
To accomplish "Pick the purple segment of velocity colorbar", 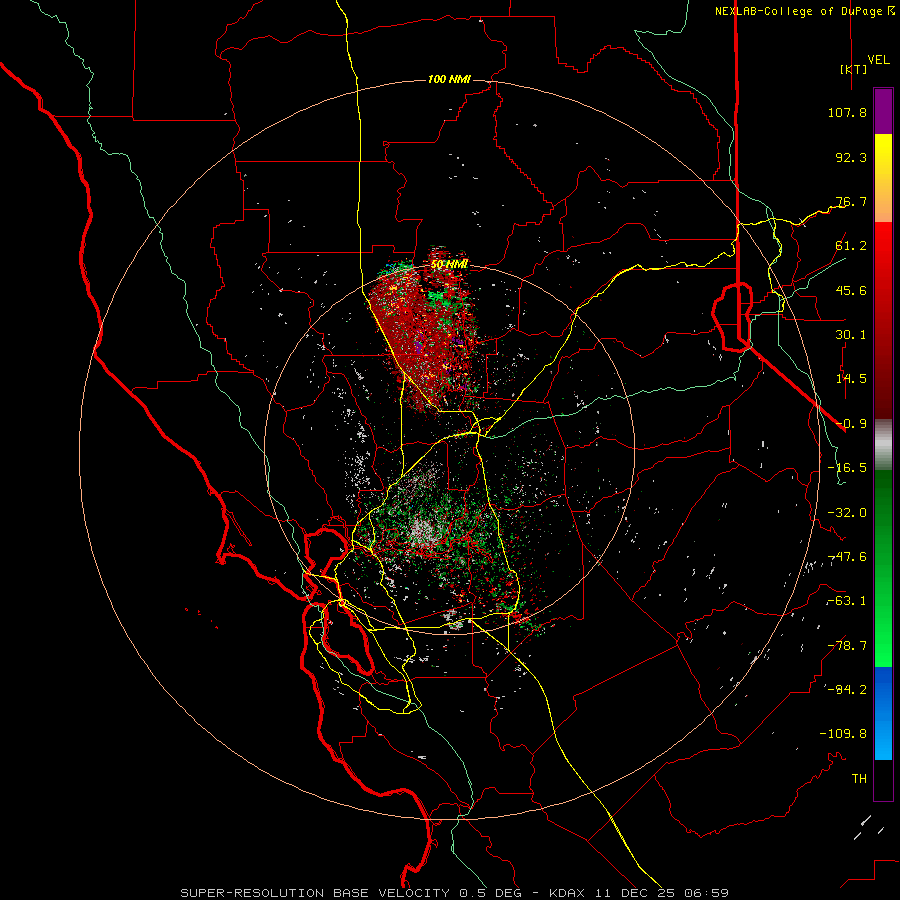I will (883, 111).
